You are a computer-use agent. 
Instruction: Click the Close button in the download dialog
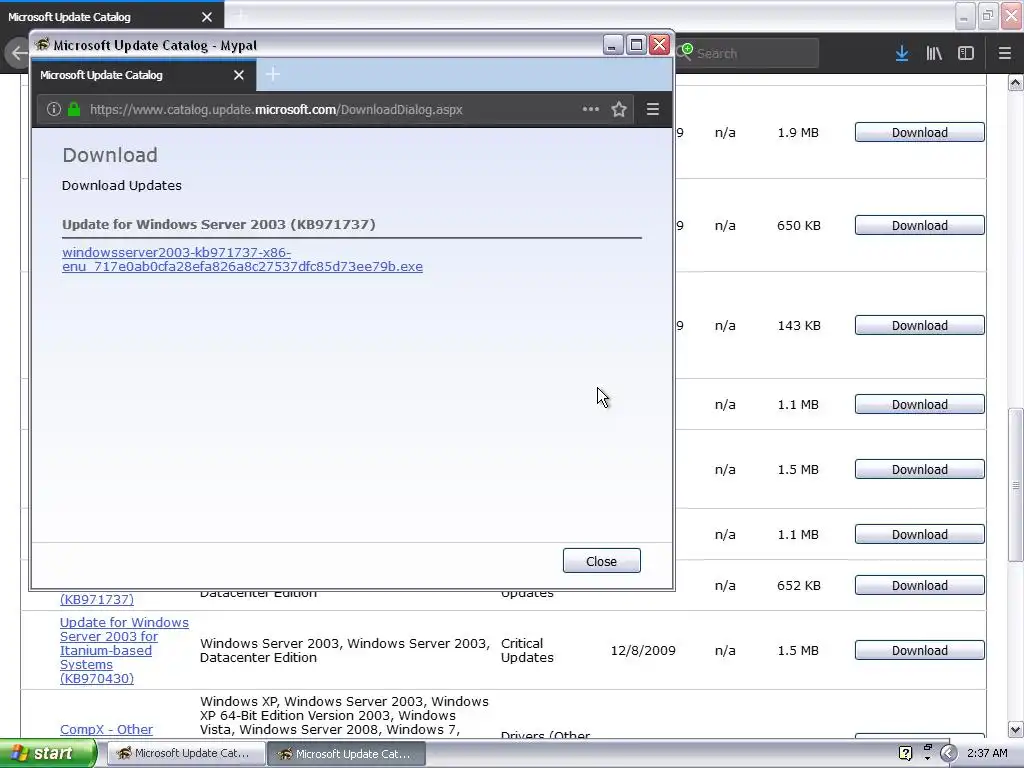[601, 561]
